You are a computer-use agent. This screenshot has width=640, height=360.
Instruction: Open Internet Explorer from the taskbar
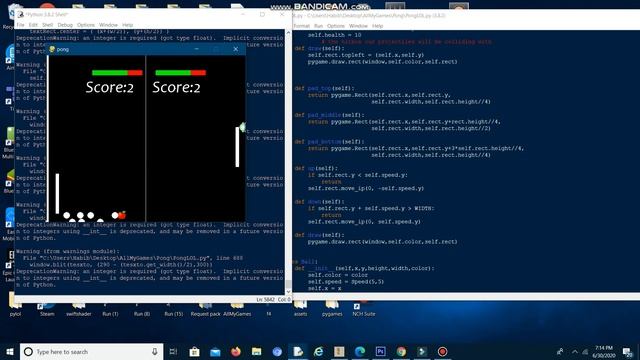pyautogui.click(x=319, y=351)
